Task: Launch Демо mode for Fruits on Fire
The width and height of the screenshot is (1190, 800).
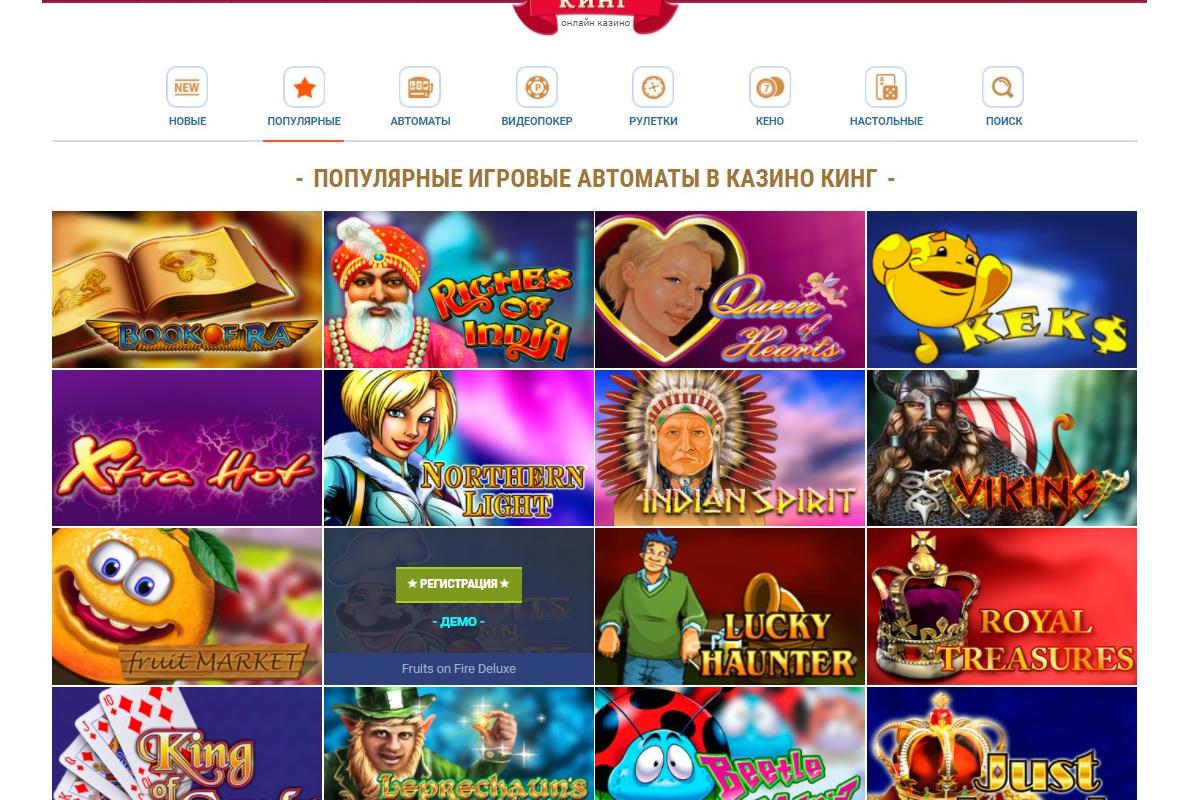Action: pos(458,622)
